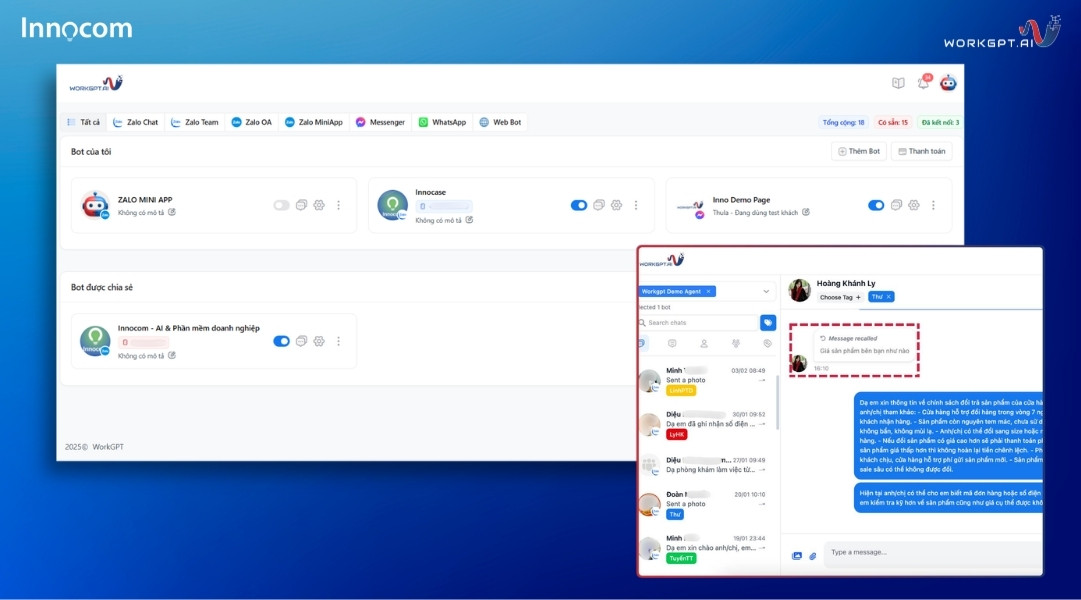Open the notifications bell icon
Screen dimensions: 1081x600
click(923, 83)
